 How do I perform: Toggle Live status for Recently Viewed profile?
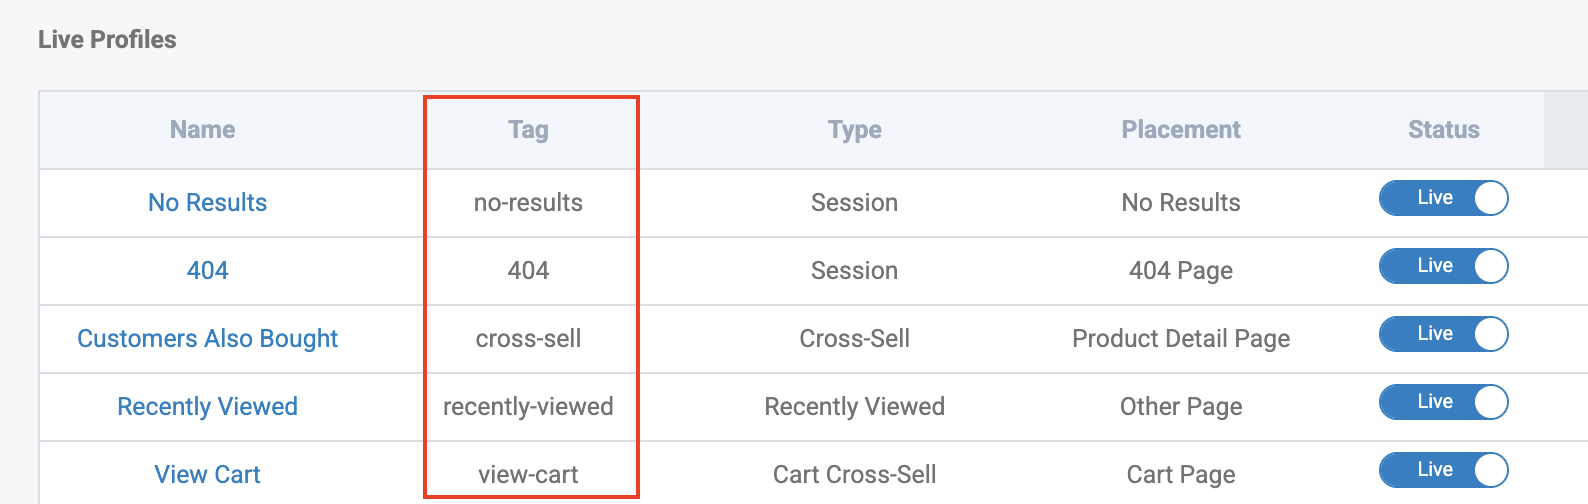(1443, 402)
